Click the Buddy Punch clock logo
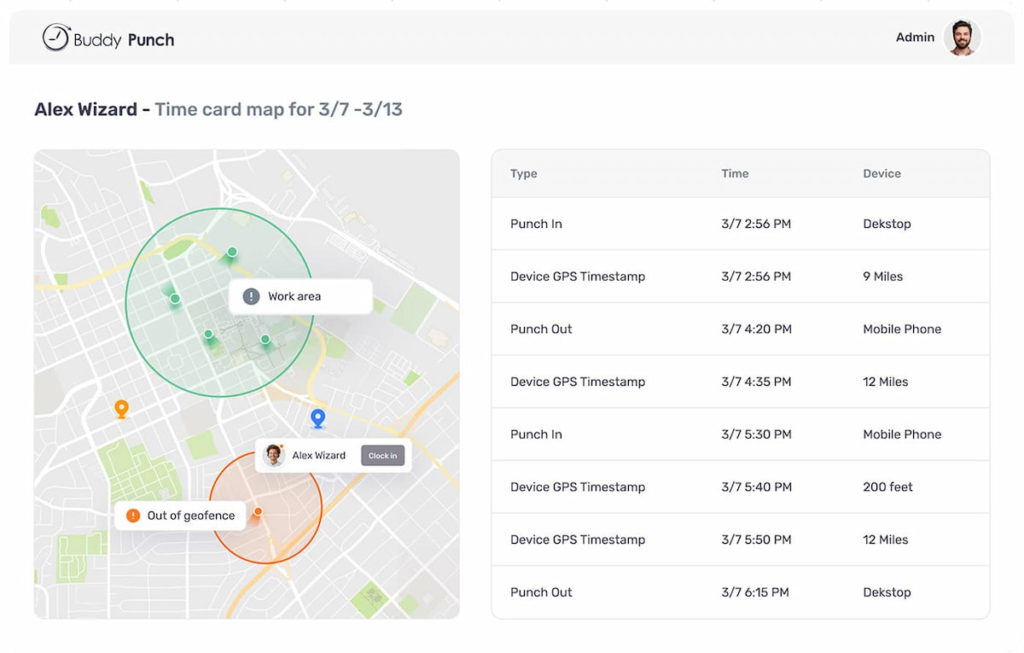The width and height of the screenshot is (1024, 653). pyautogui.click(x=55, y=38)
